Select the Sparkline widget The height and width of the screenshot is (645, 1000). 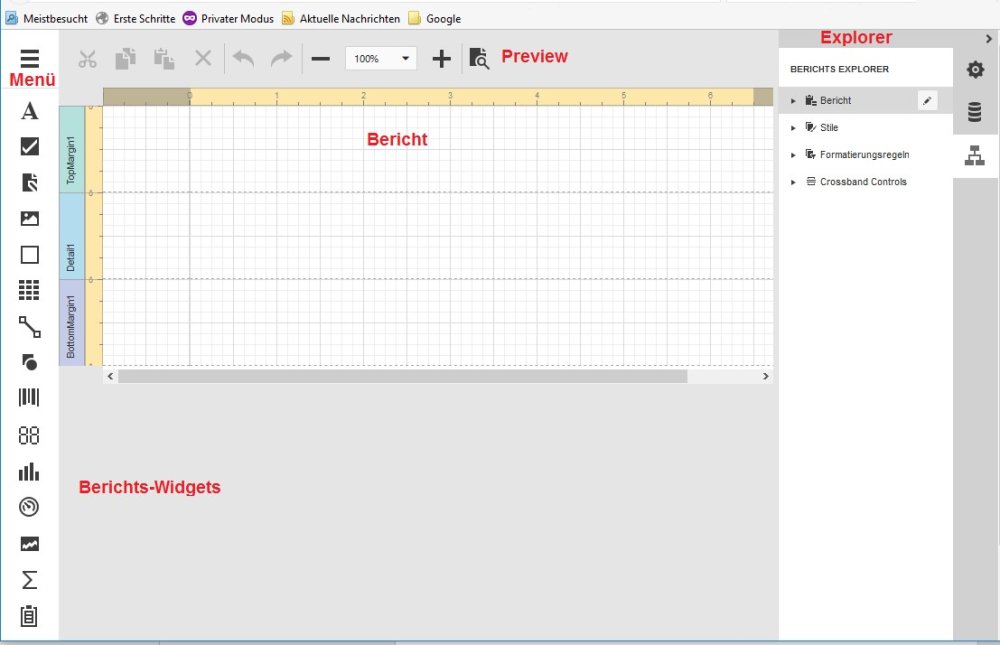click(x=29, y=544)
